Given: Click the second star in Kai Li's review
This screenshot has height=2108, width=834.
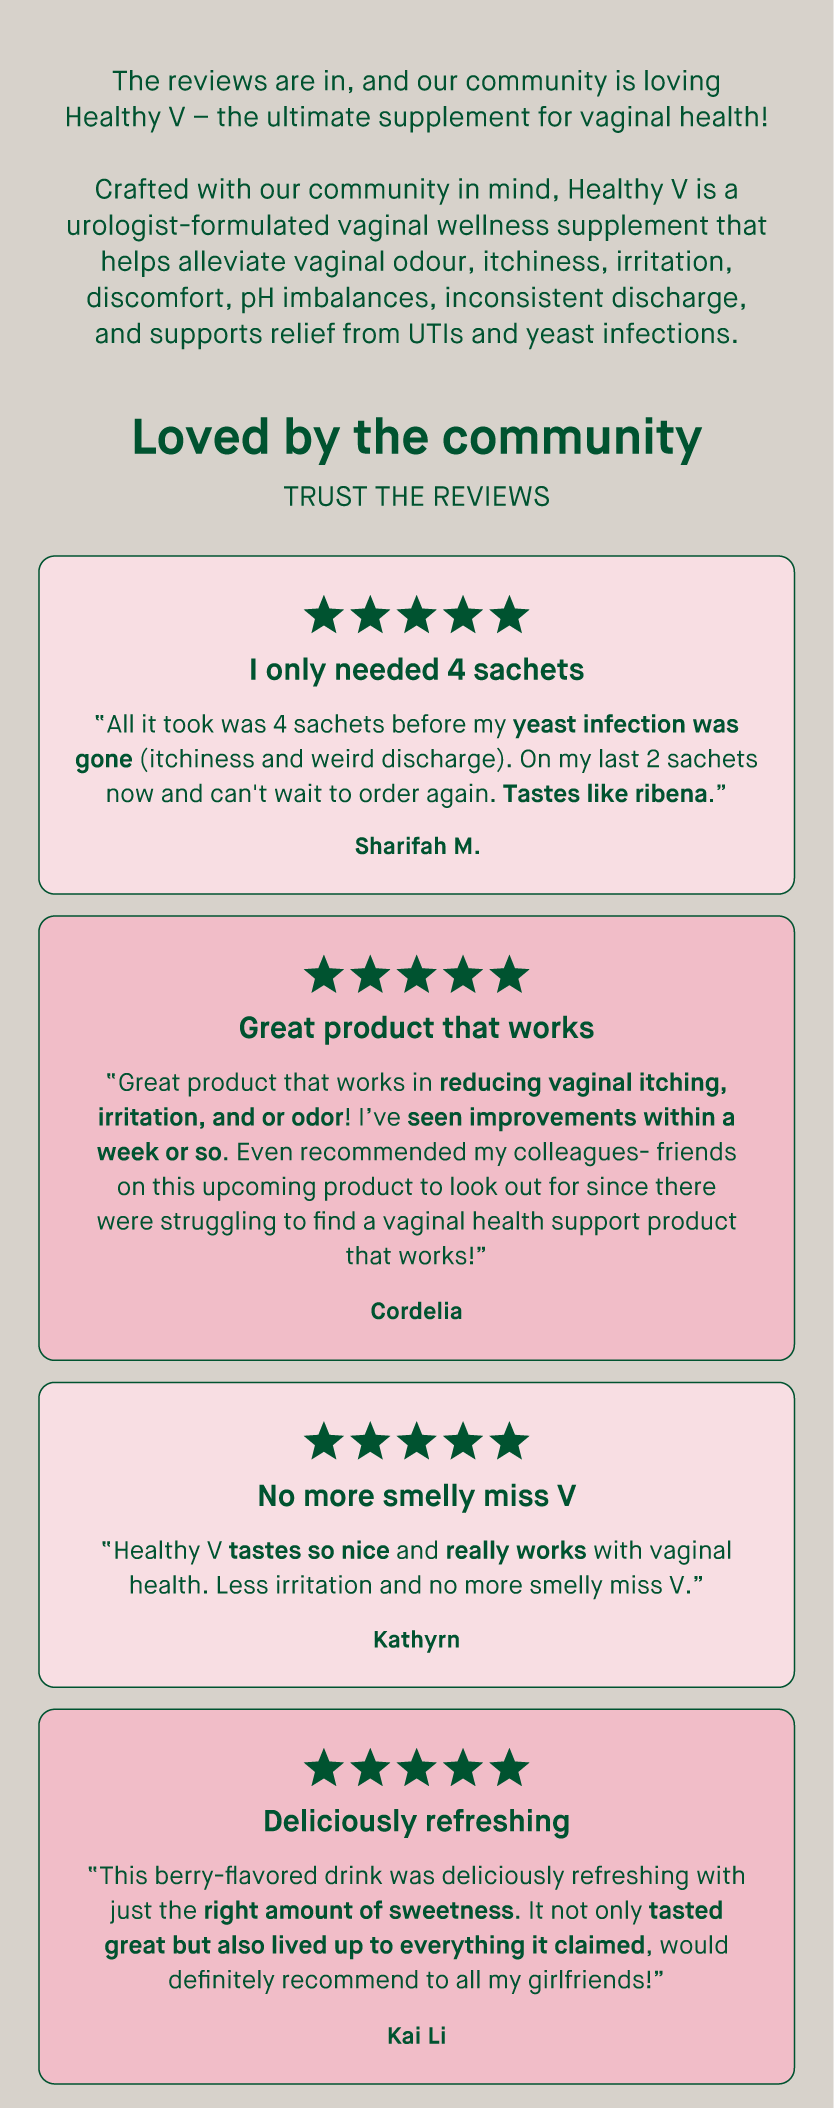Looking at the screenshot, I should (370, 1767).
